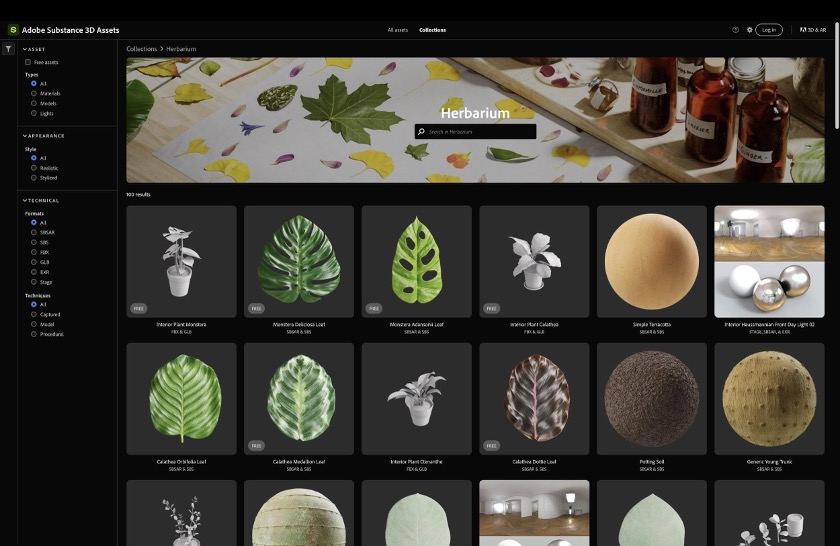This screenshot has height=546, width=840.
Task: Select SBS format filter
Action: [34, 242]
